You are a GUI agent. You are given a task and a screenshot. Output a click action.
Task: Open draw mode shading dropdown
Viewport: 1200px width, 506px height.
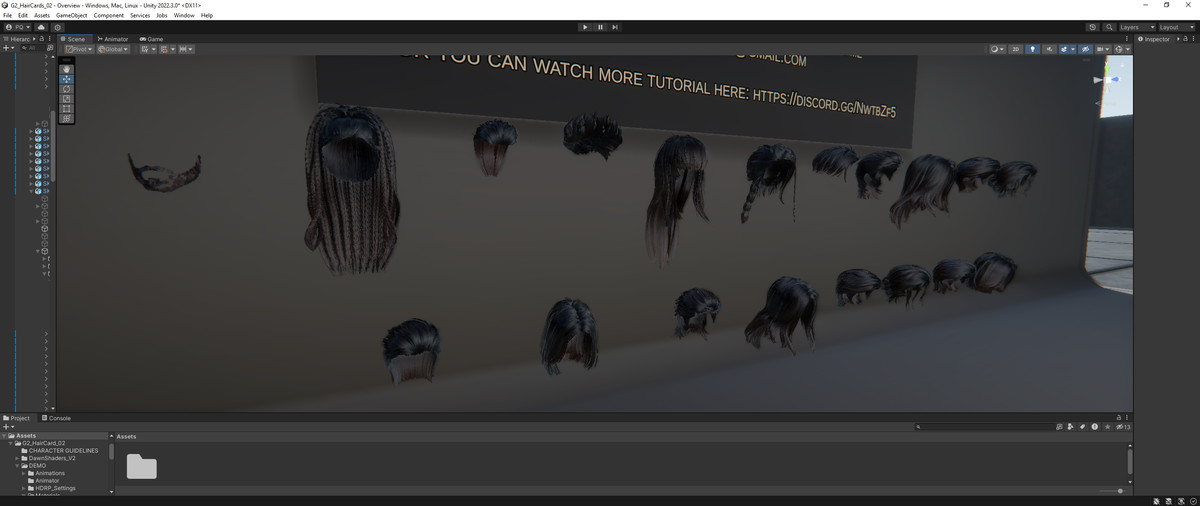click(997, 49)
